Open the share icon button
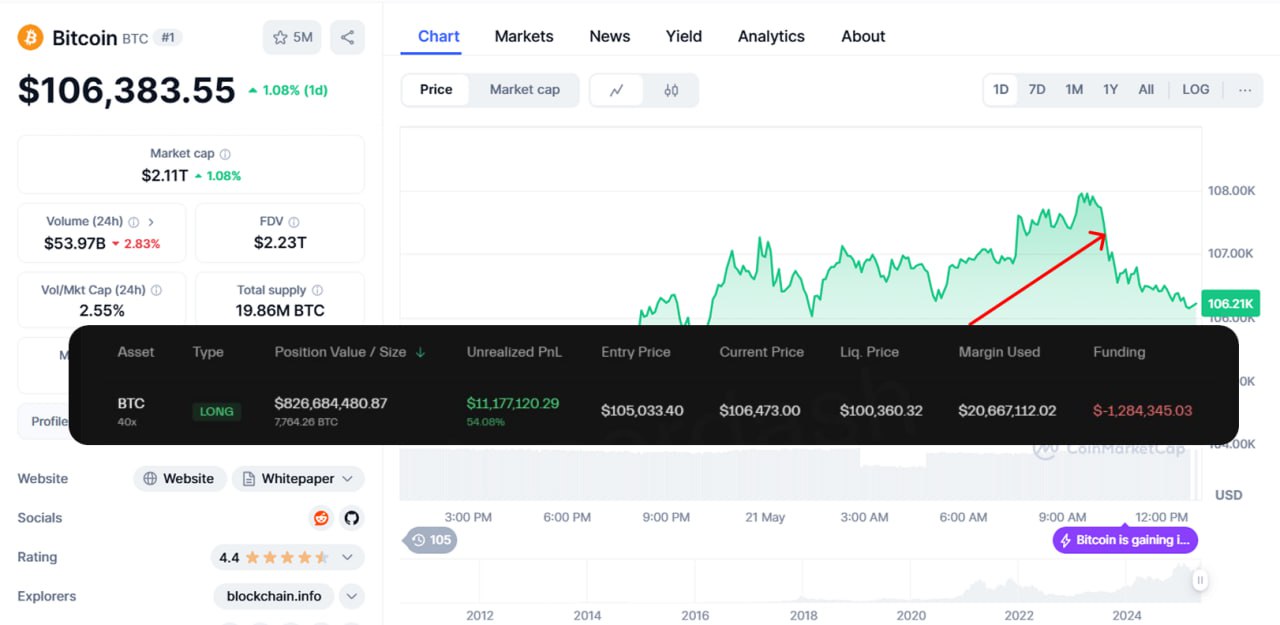Viewport: 1280px width, 625px height. pos(347,38)
